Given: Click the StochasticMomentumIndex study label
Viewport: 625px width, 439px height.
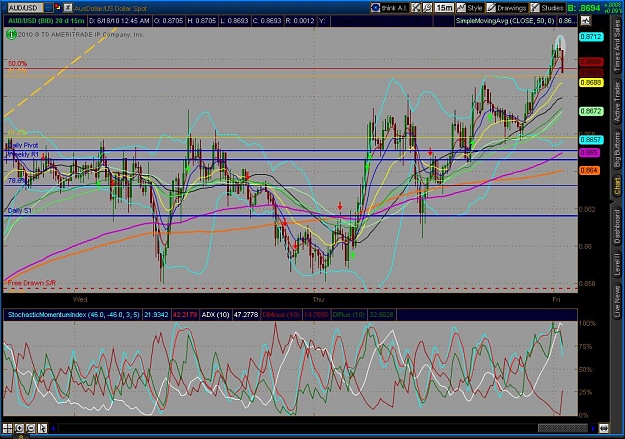Looking at the screenshot, I should click(74, 315).
